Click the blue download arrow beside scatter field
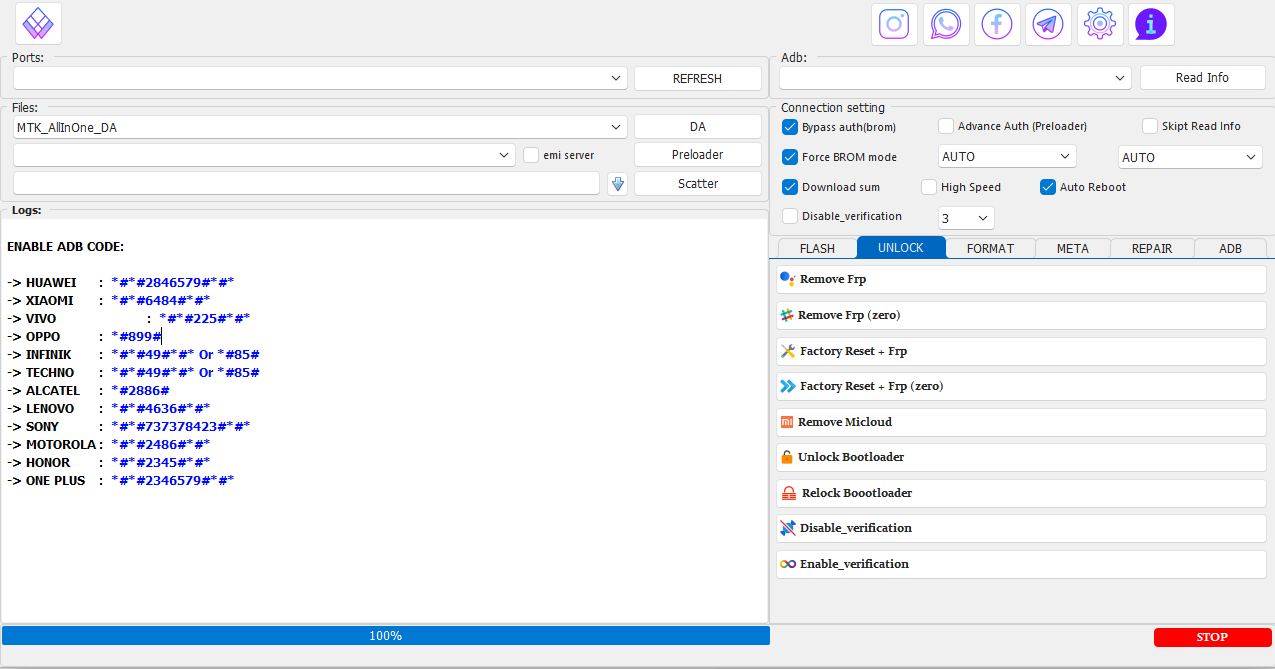 617,184
